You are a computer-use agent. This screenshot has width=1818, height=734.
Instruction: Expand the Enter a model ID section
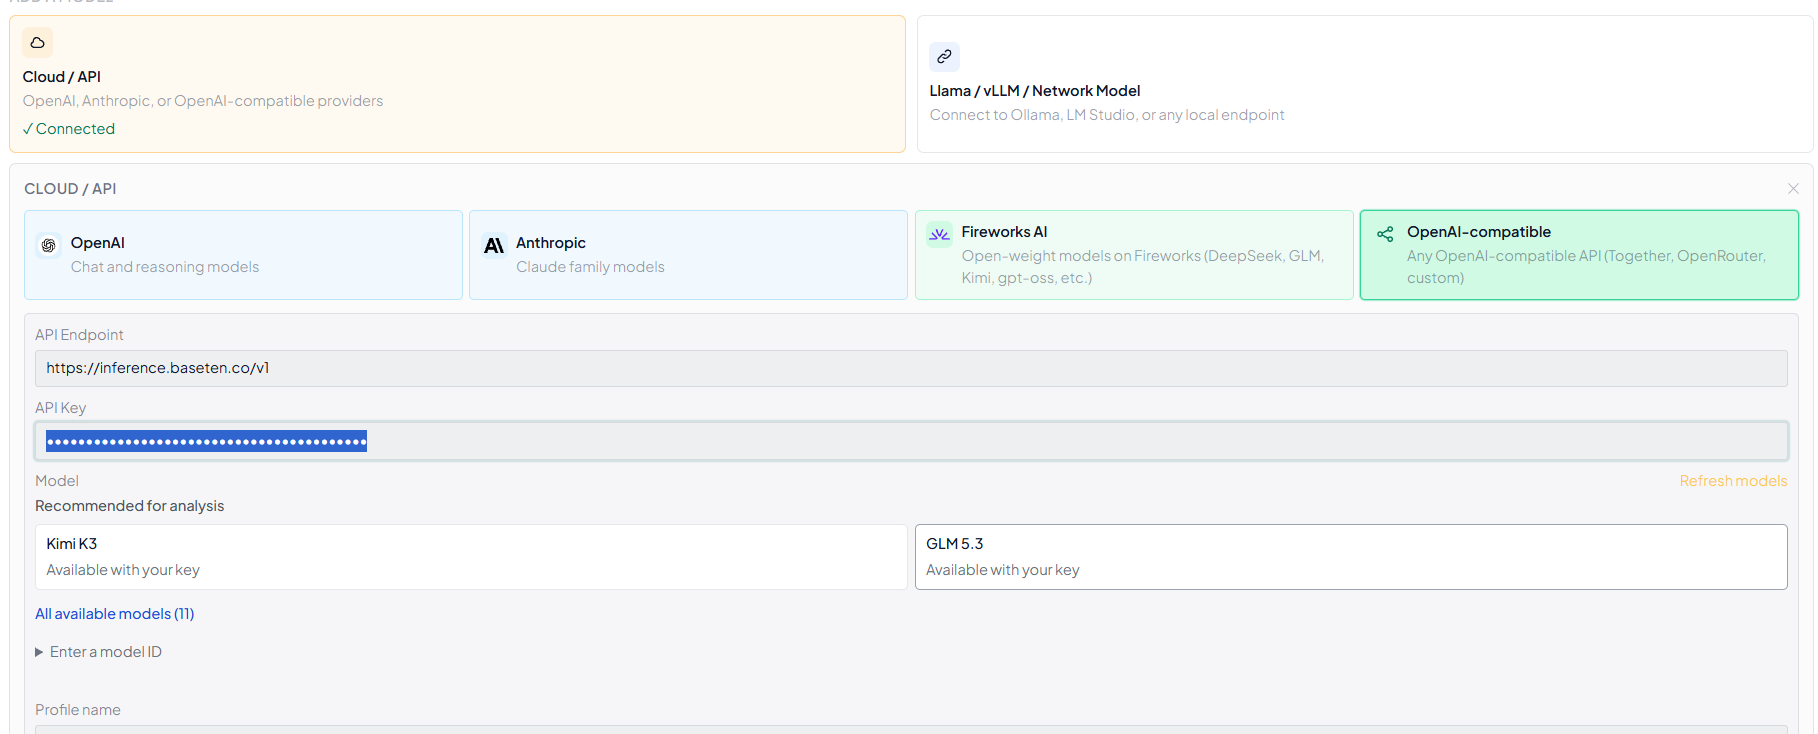tap(98, 652)
